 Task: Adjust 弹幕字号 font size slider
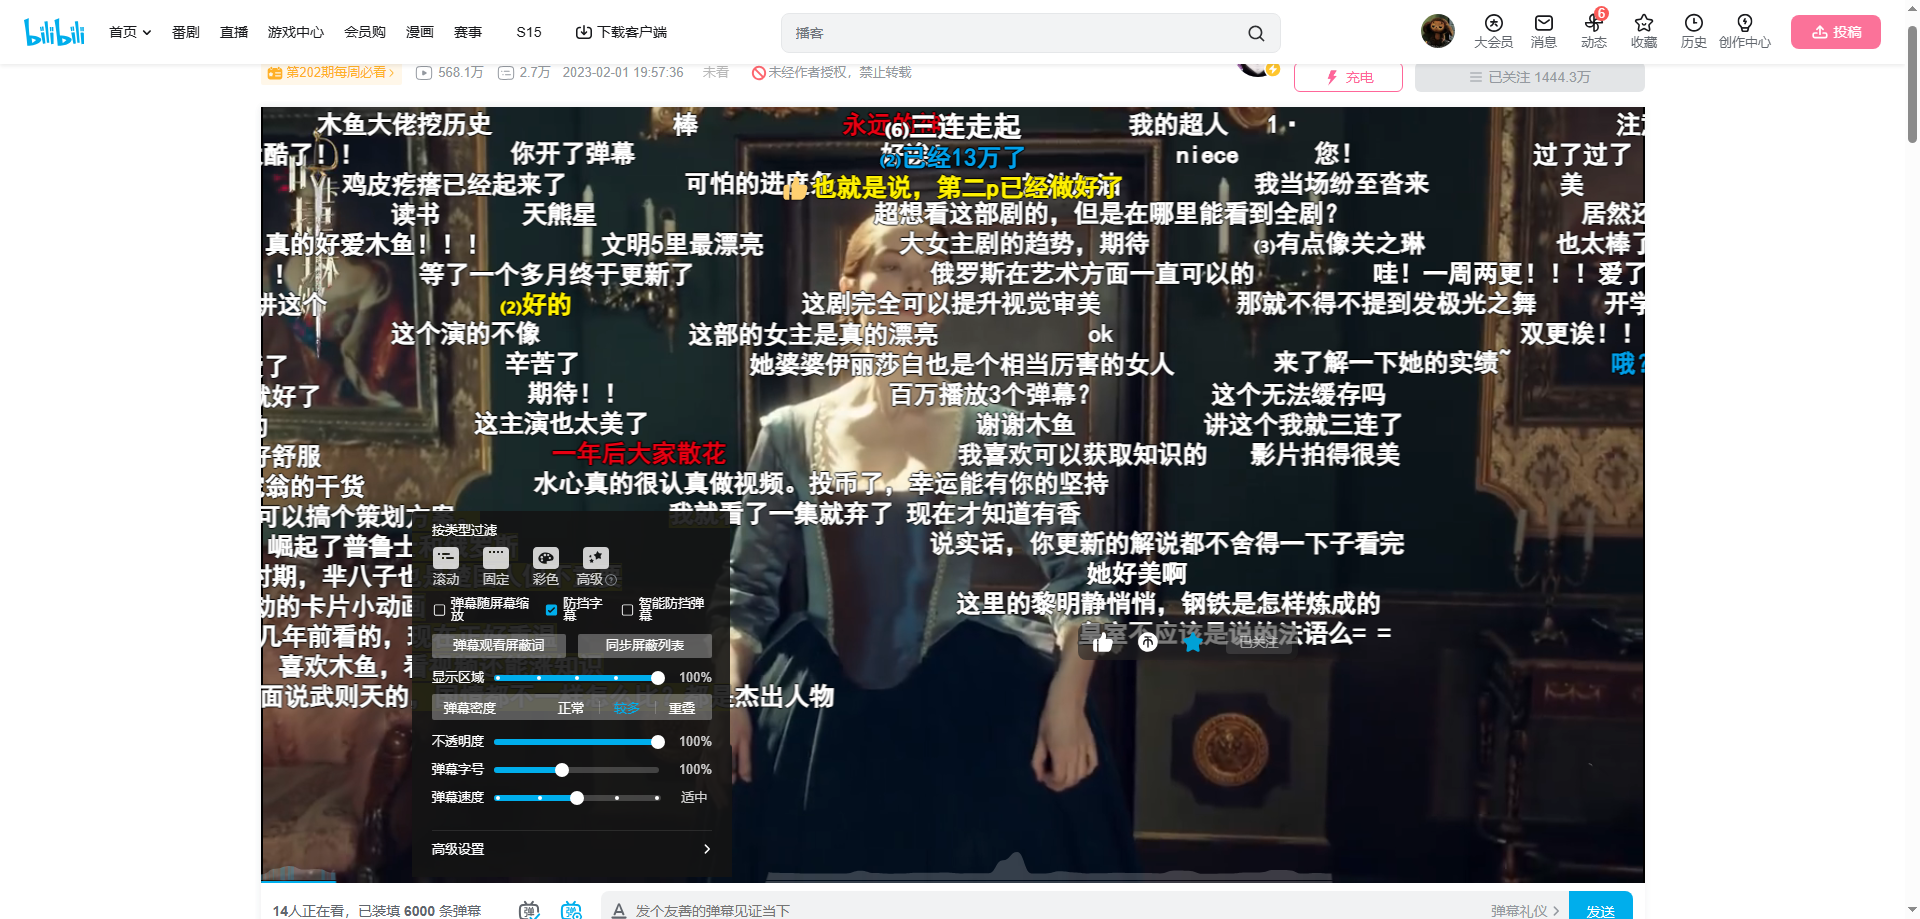click(x=577, y=770)
